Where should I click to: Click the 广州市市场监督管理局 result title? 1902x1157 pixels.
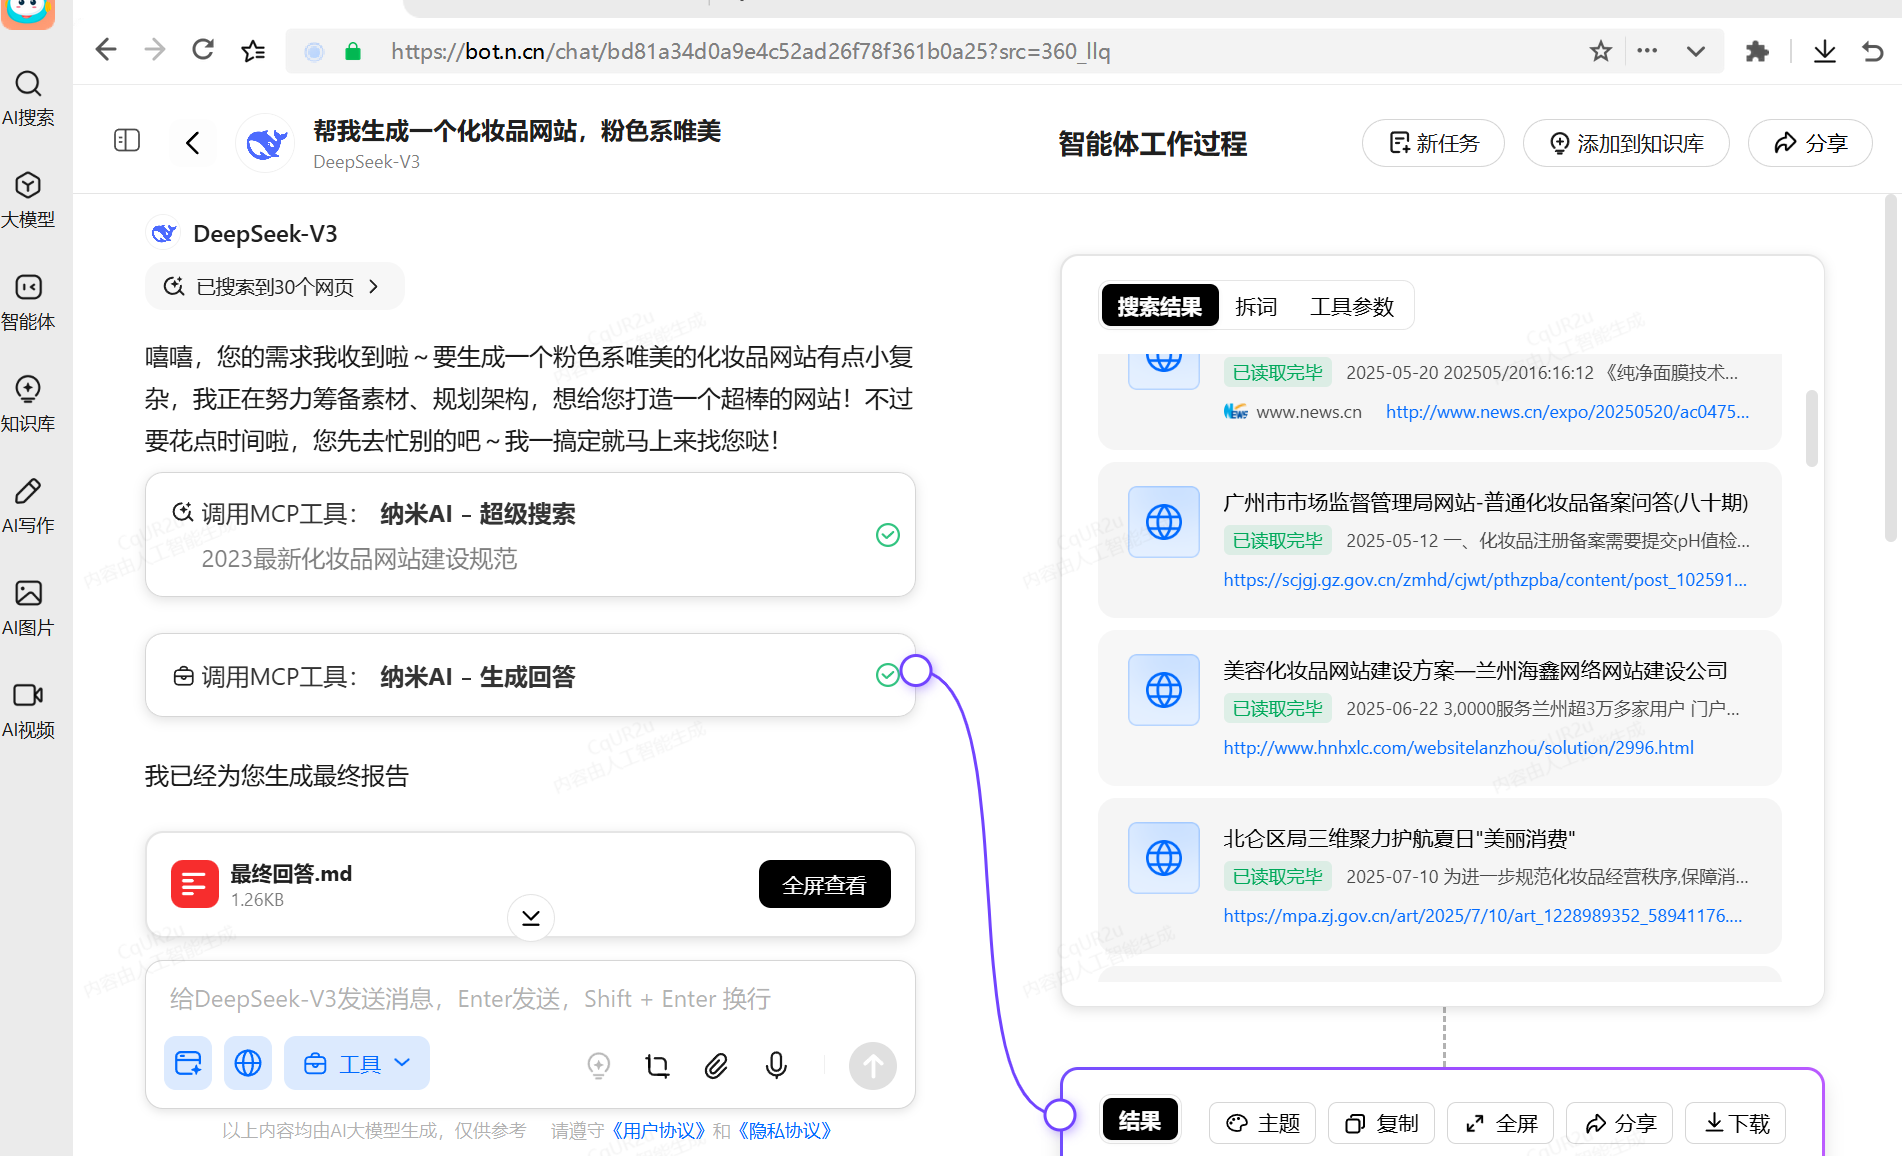click(x=1485, y=502)
